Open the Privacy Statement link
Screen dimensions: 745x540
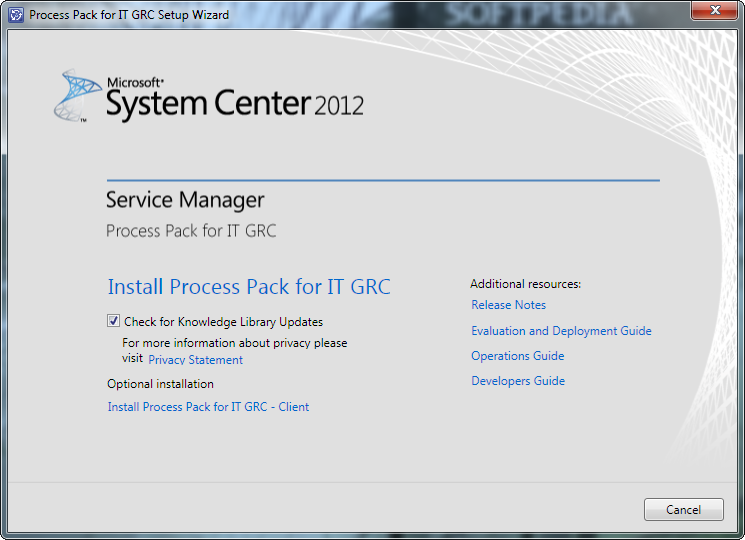195,360
